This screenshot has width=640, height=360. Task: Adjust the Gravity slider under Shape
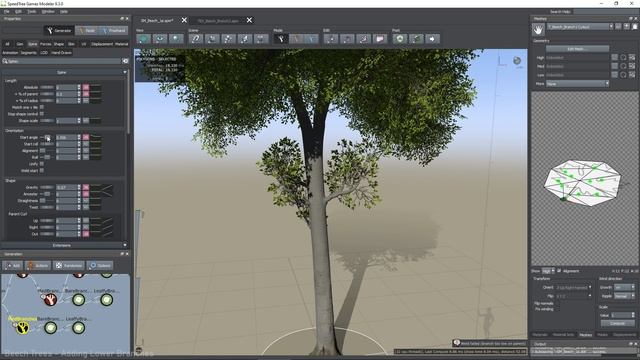47,187
